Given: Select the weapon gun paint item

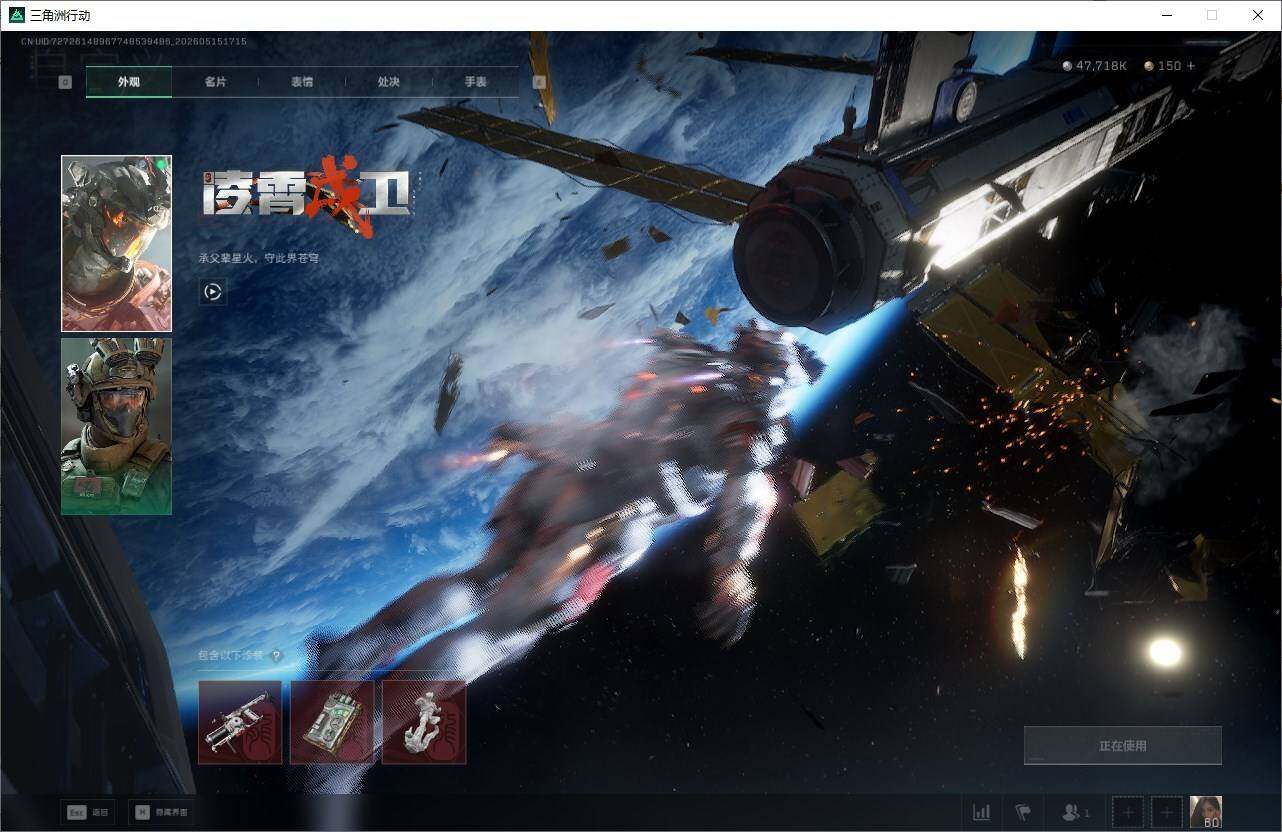Looking at the screenshot, I should pos(240,722).
